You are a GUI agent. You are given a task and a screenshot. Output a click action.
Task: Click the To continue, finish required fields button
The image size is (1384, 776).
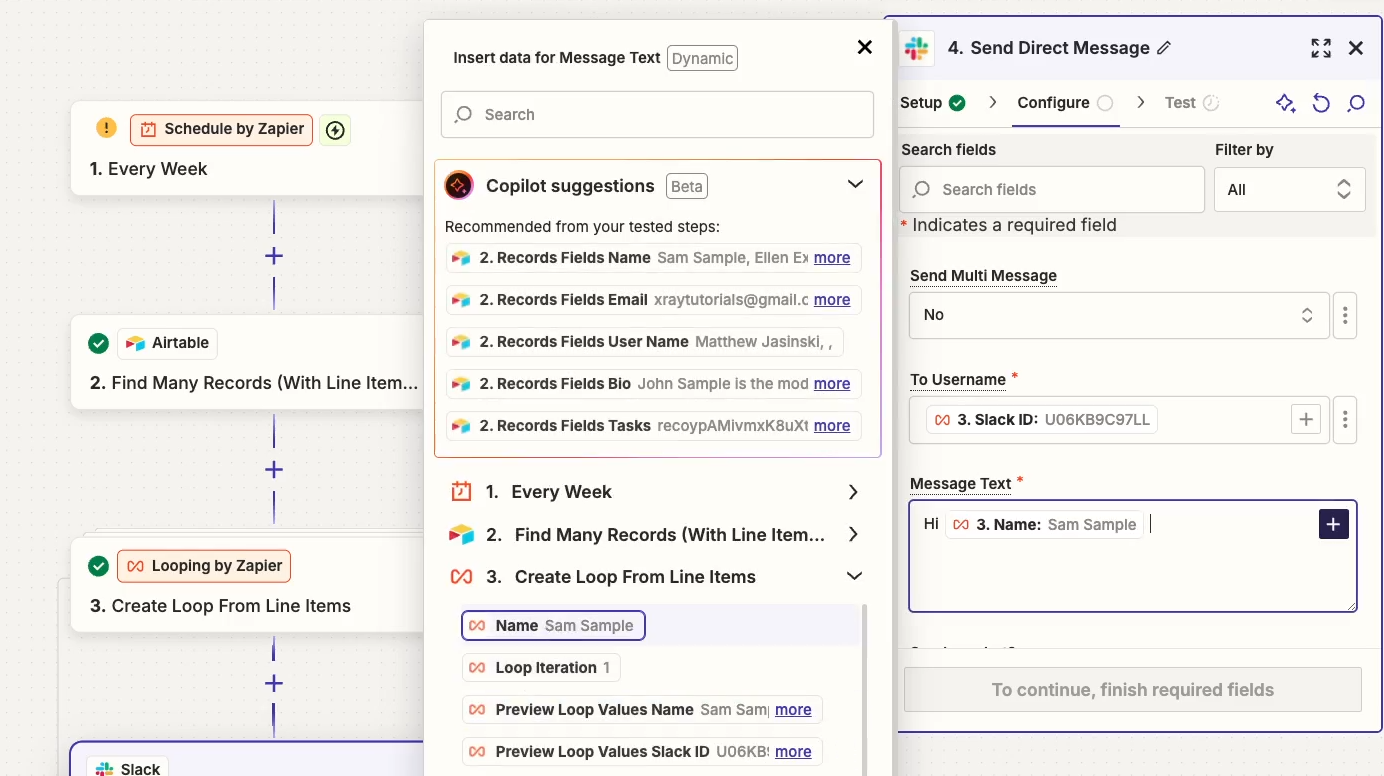(x=1133, y=690)
